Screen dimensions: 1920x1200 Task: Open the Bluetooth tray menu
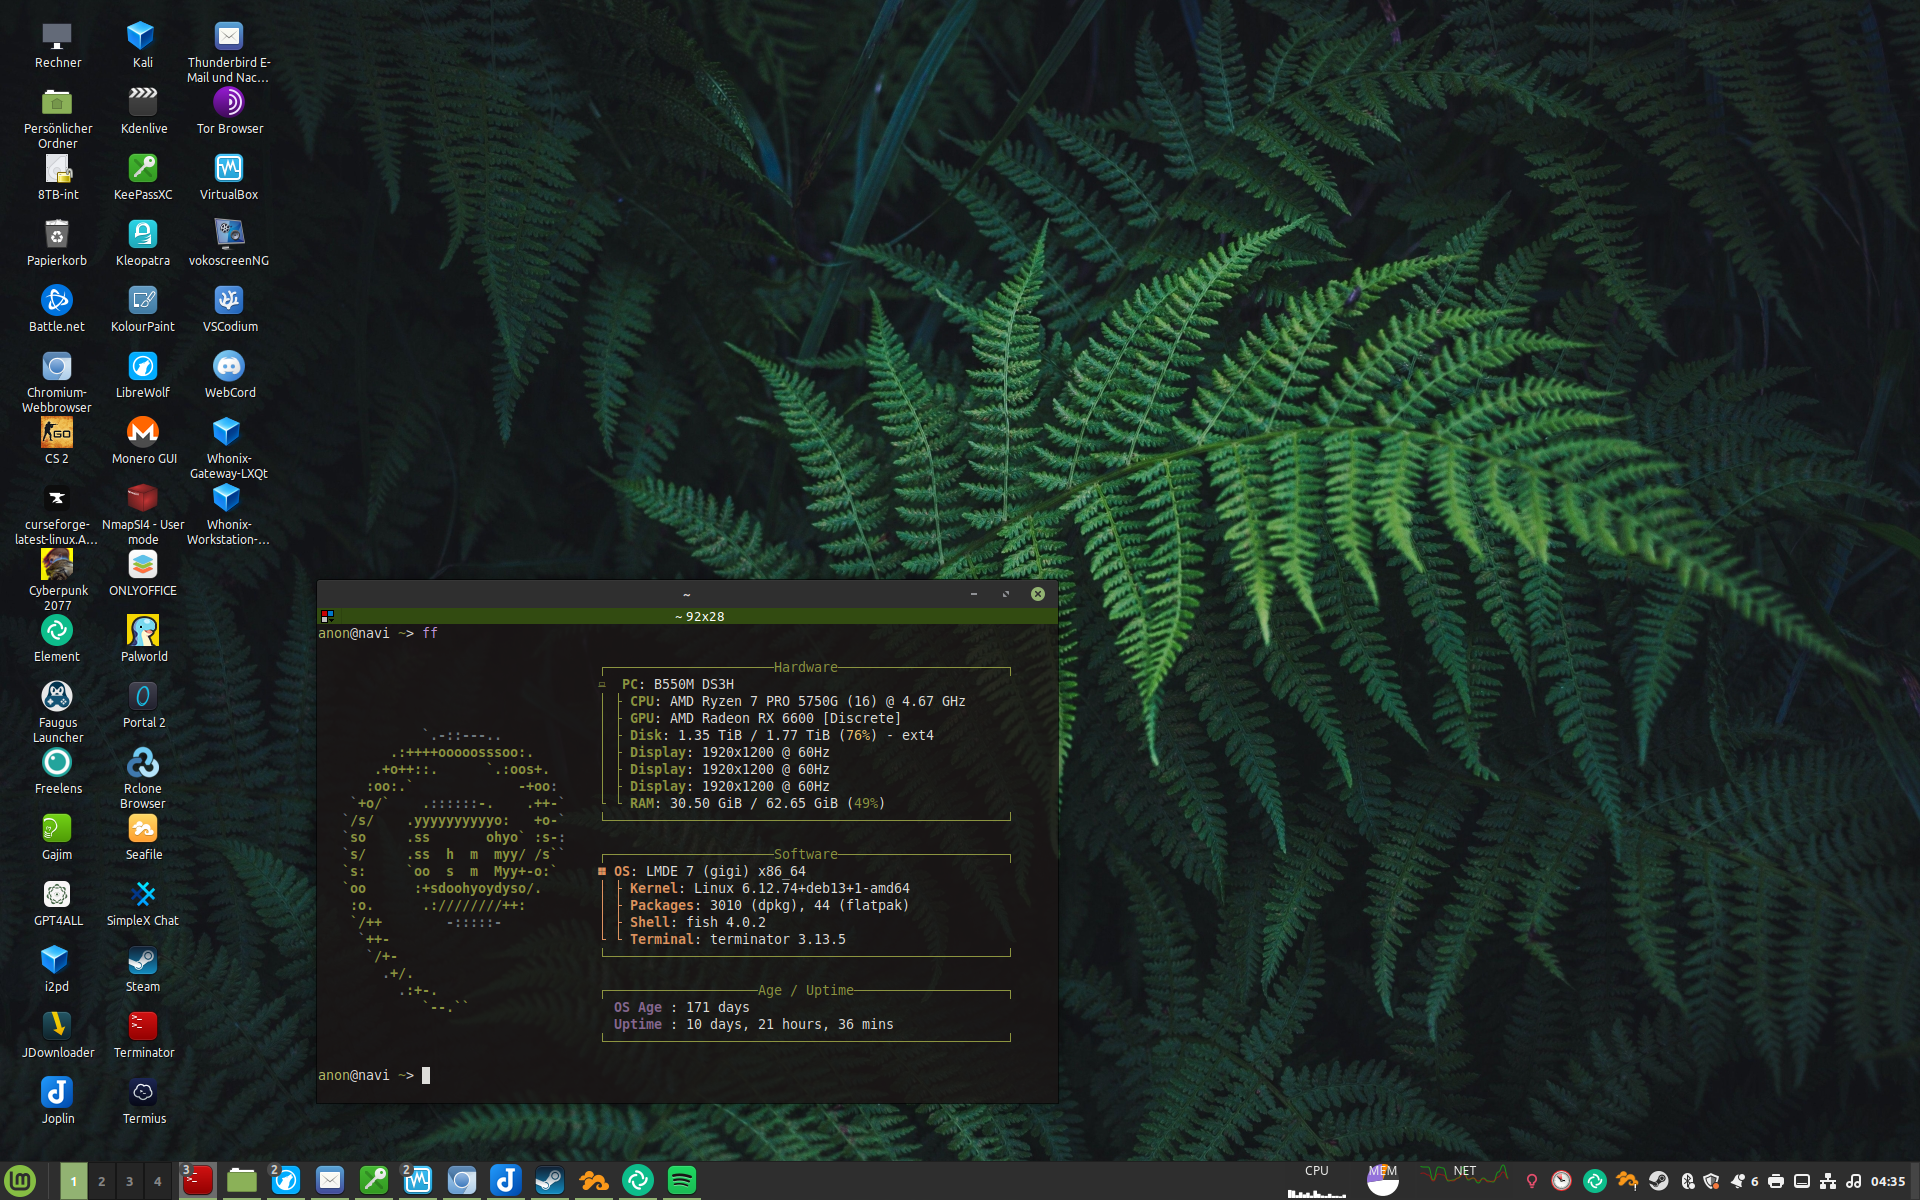(x=1687, y=1181)
